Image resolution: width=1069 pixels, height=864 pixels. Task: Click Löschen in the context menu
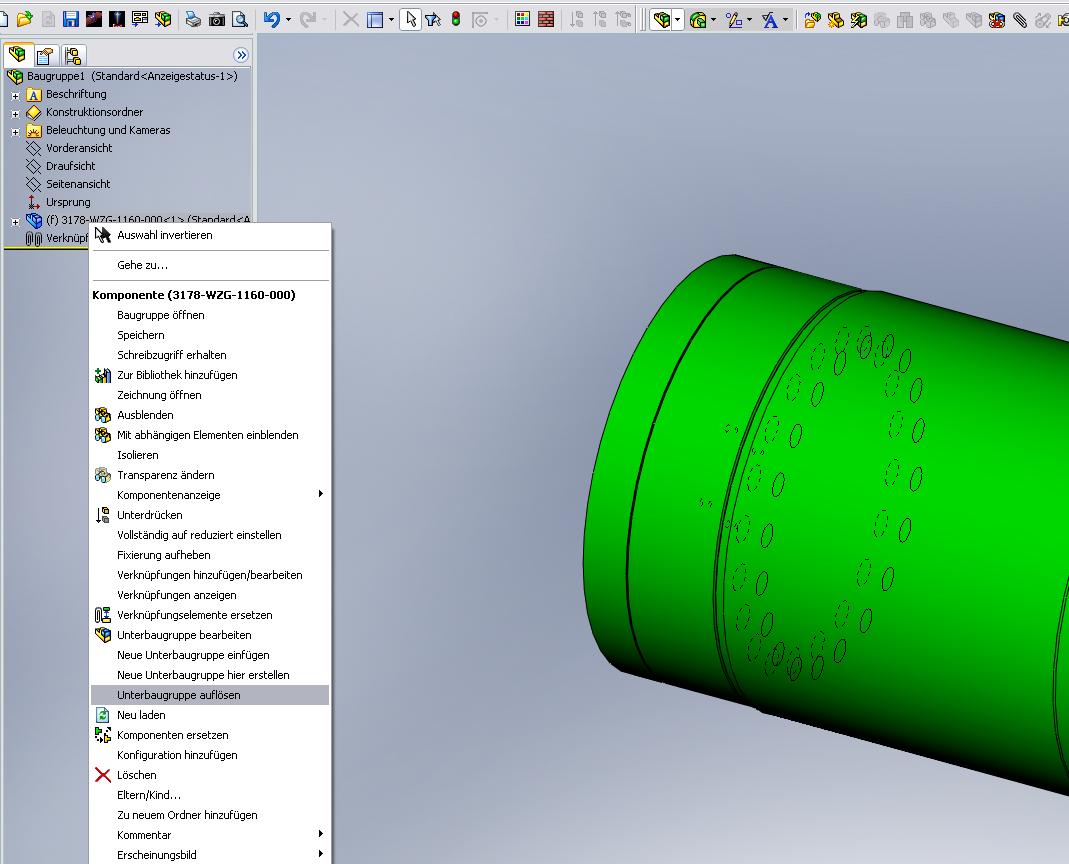(137, 775)
